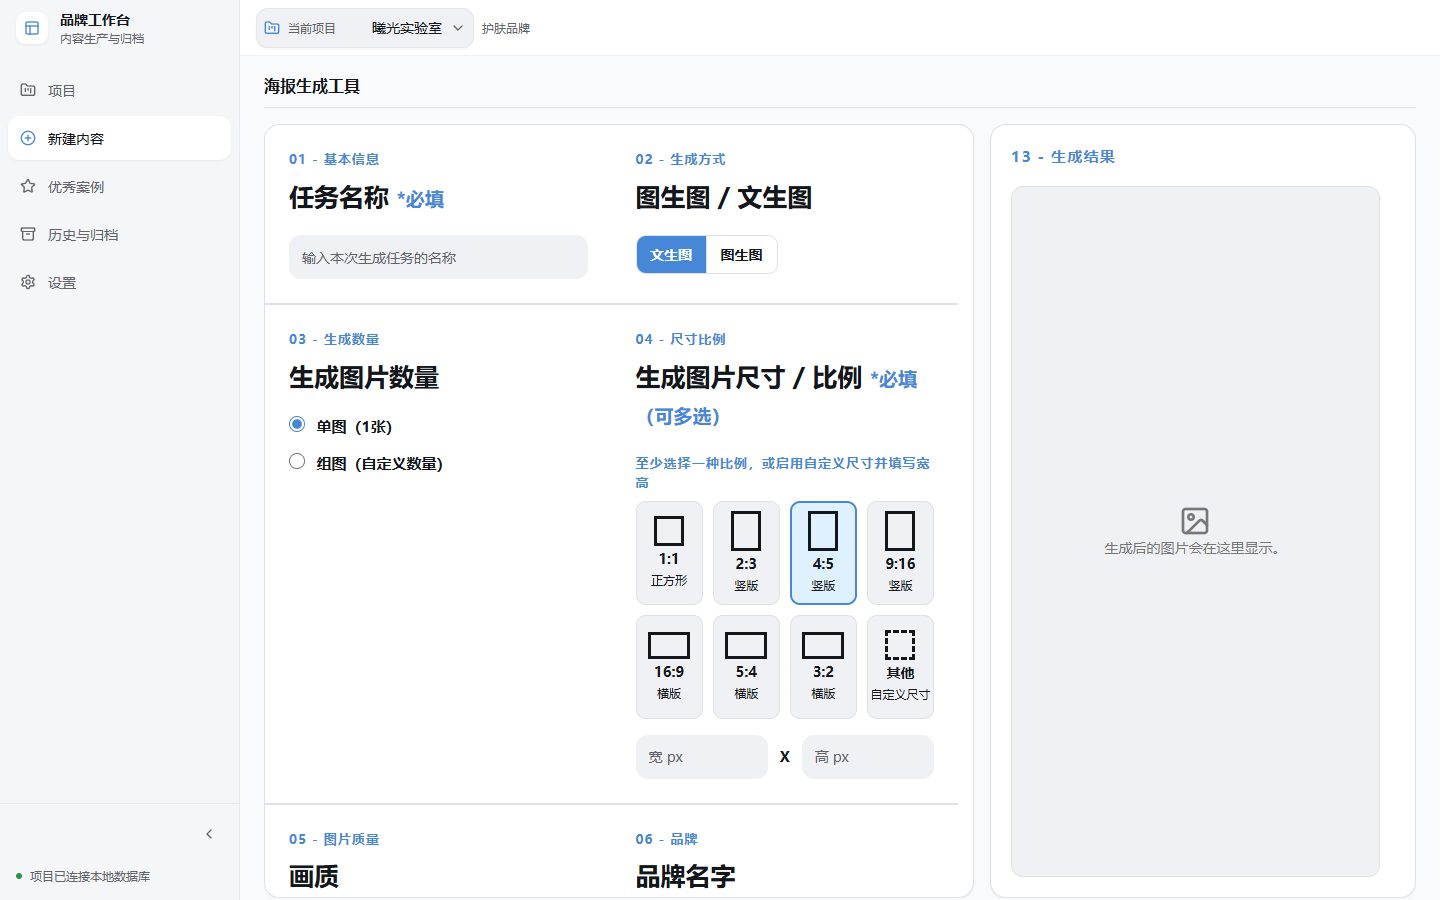Click the 新建内容 plus icon
The height and width of the screenshot is (900, 1440).
click(x=28, y=138)
